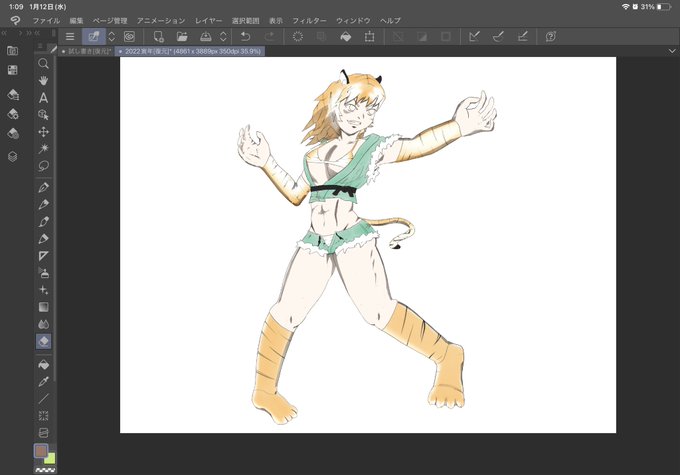Click the New file icon
The image size is (680, 475).
159,36
